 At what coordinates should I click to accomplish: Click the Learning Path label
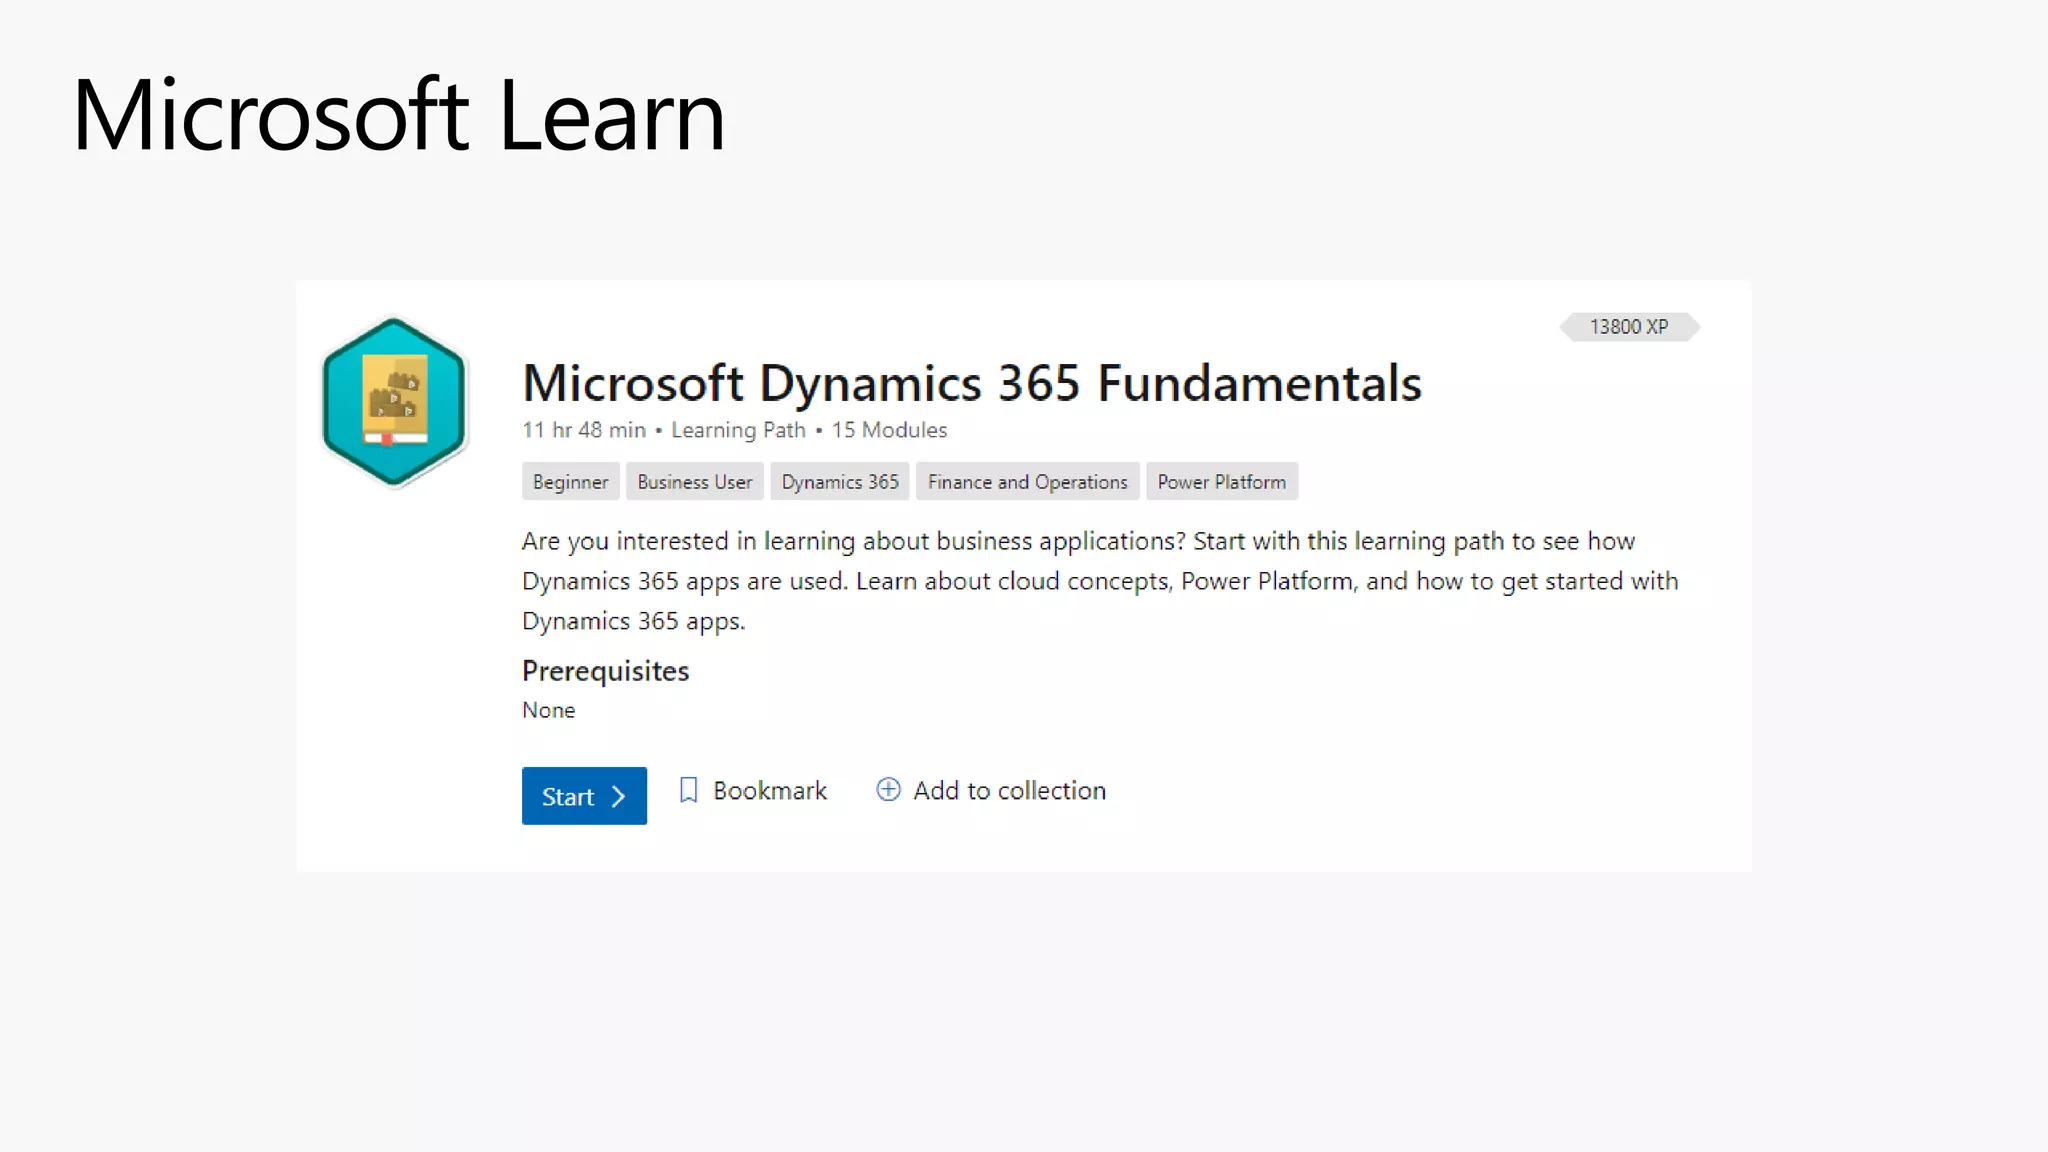tap(738, 430)
